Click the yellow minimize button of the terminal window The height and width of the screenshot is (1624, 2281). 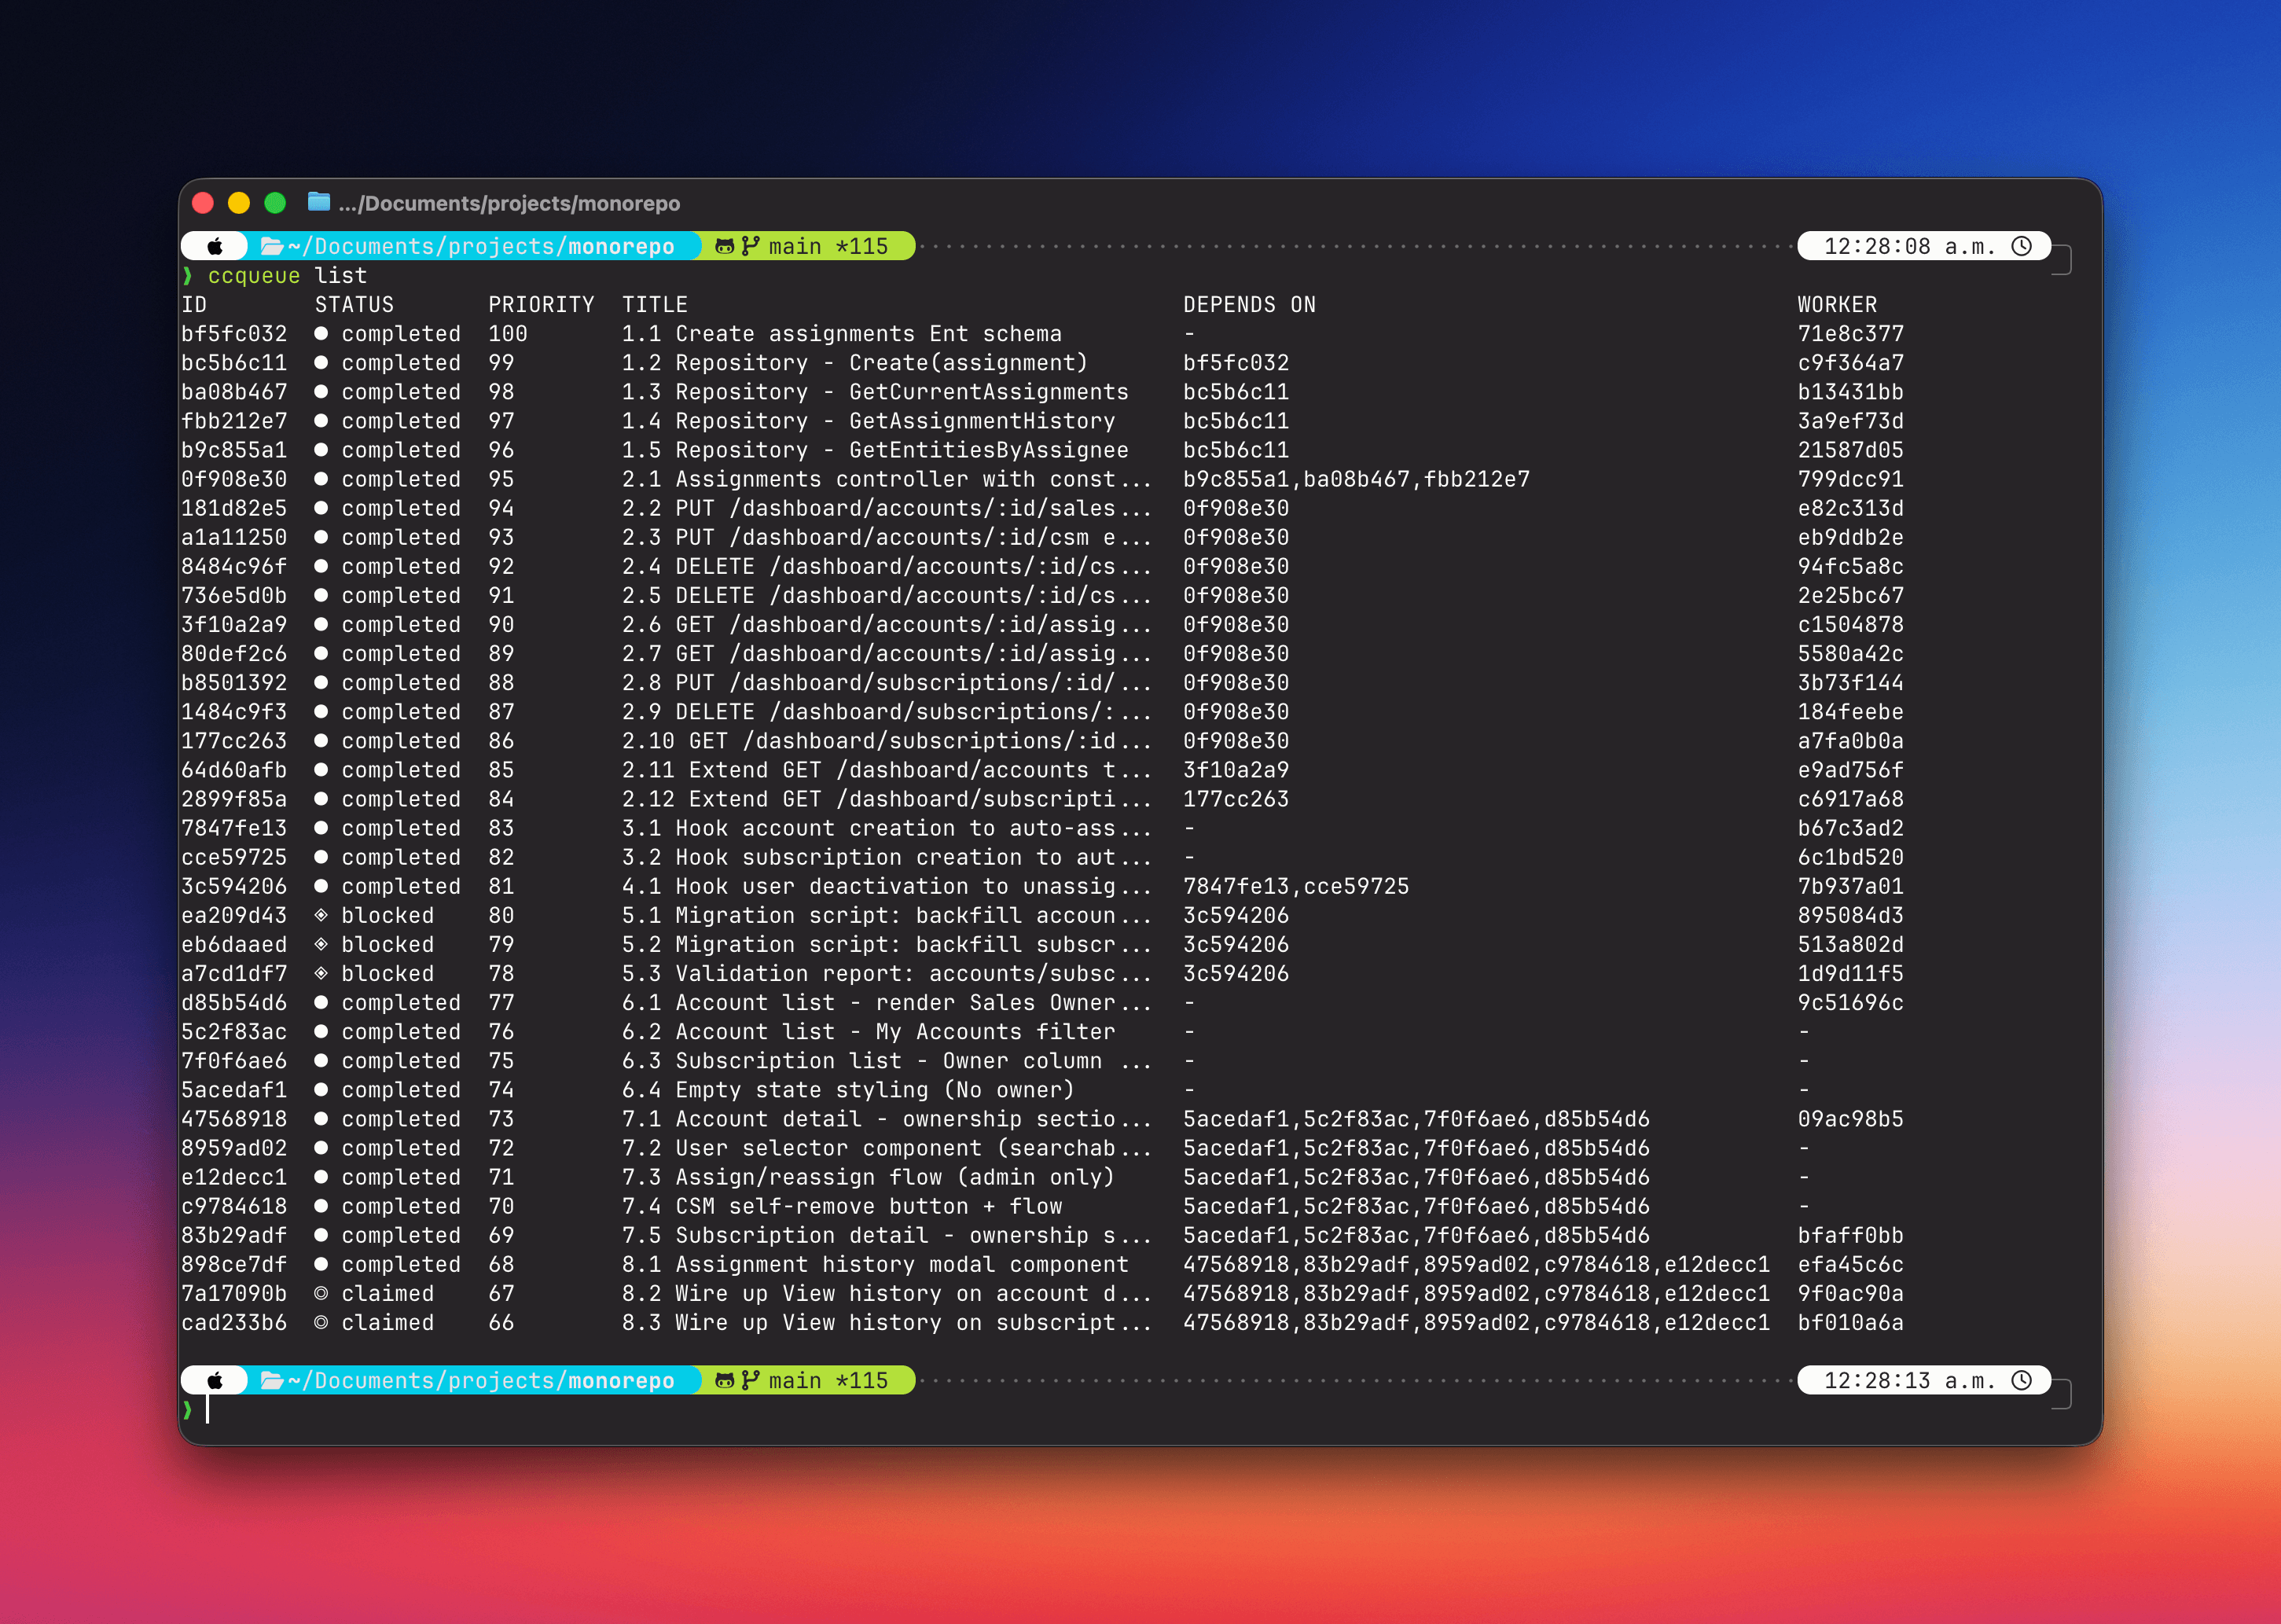(x=239, y=203)
